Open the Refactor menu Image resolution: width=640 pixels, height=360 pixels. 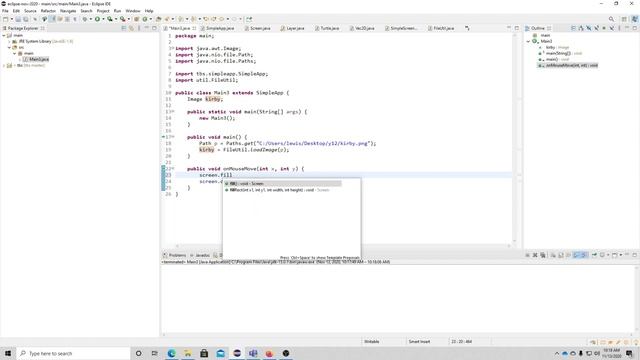(48, 11)
